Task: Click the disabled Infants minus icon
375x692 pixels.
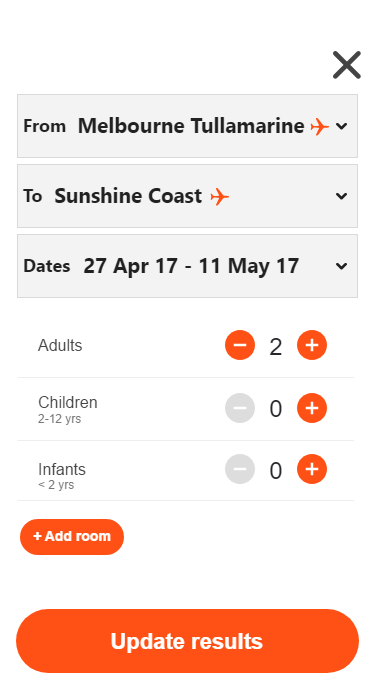Action: [x=240, y=469]
